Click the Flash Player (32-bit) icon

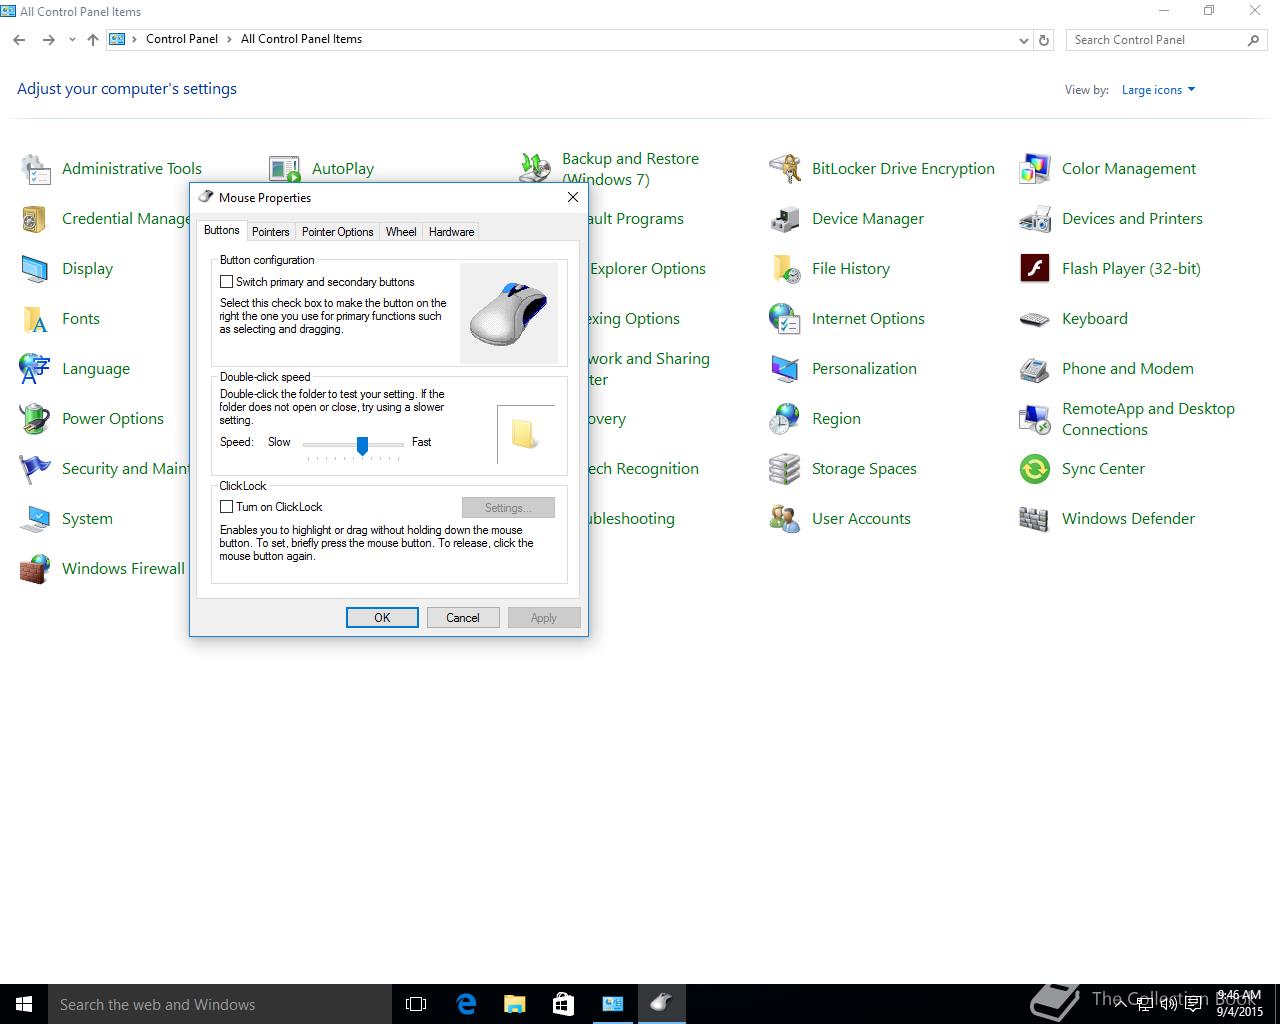[1035, 269]
